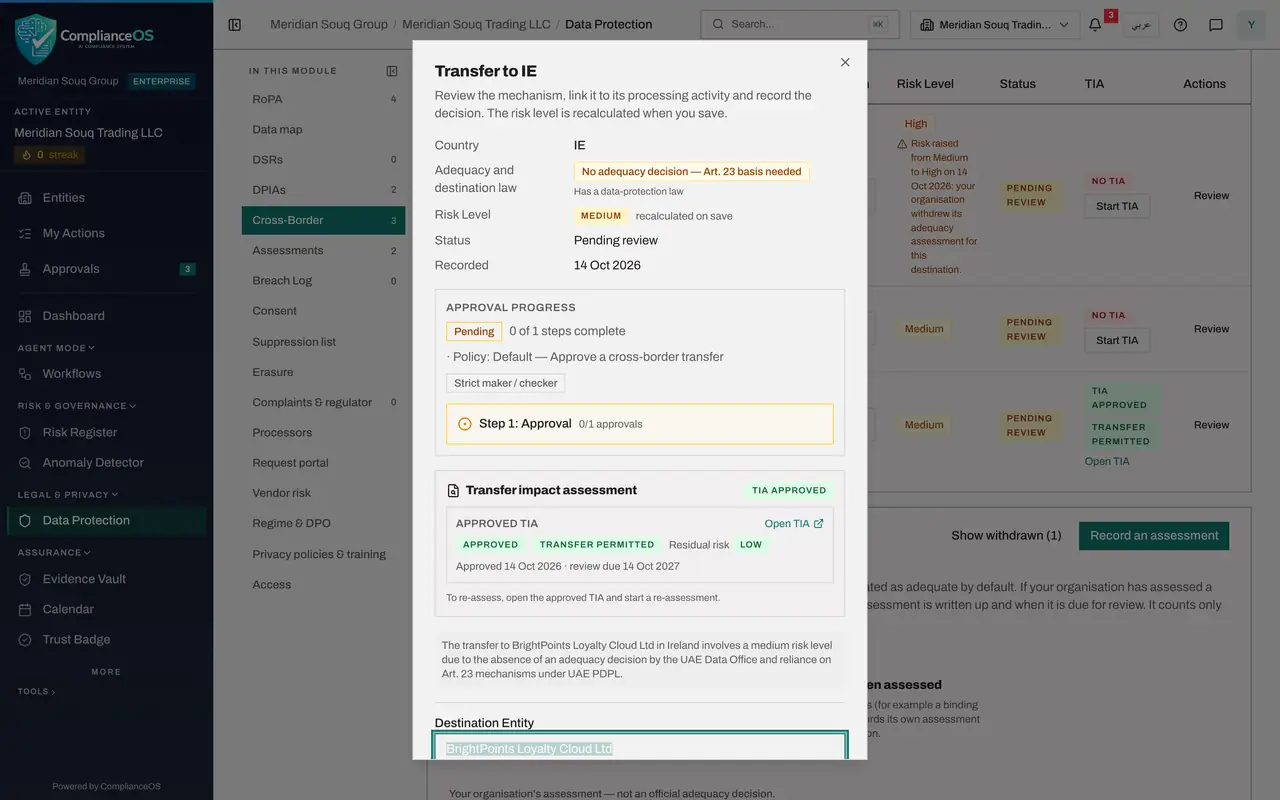This screenshot has width=1280, height=800.
Task: Switch the language to Arabic
Action: pos(1140,25)
